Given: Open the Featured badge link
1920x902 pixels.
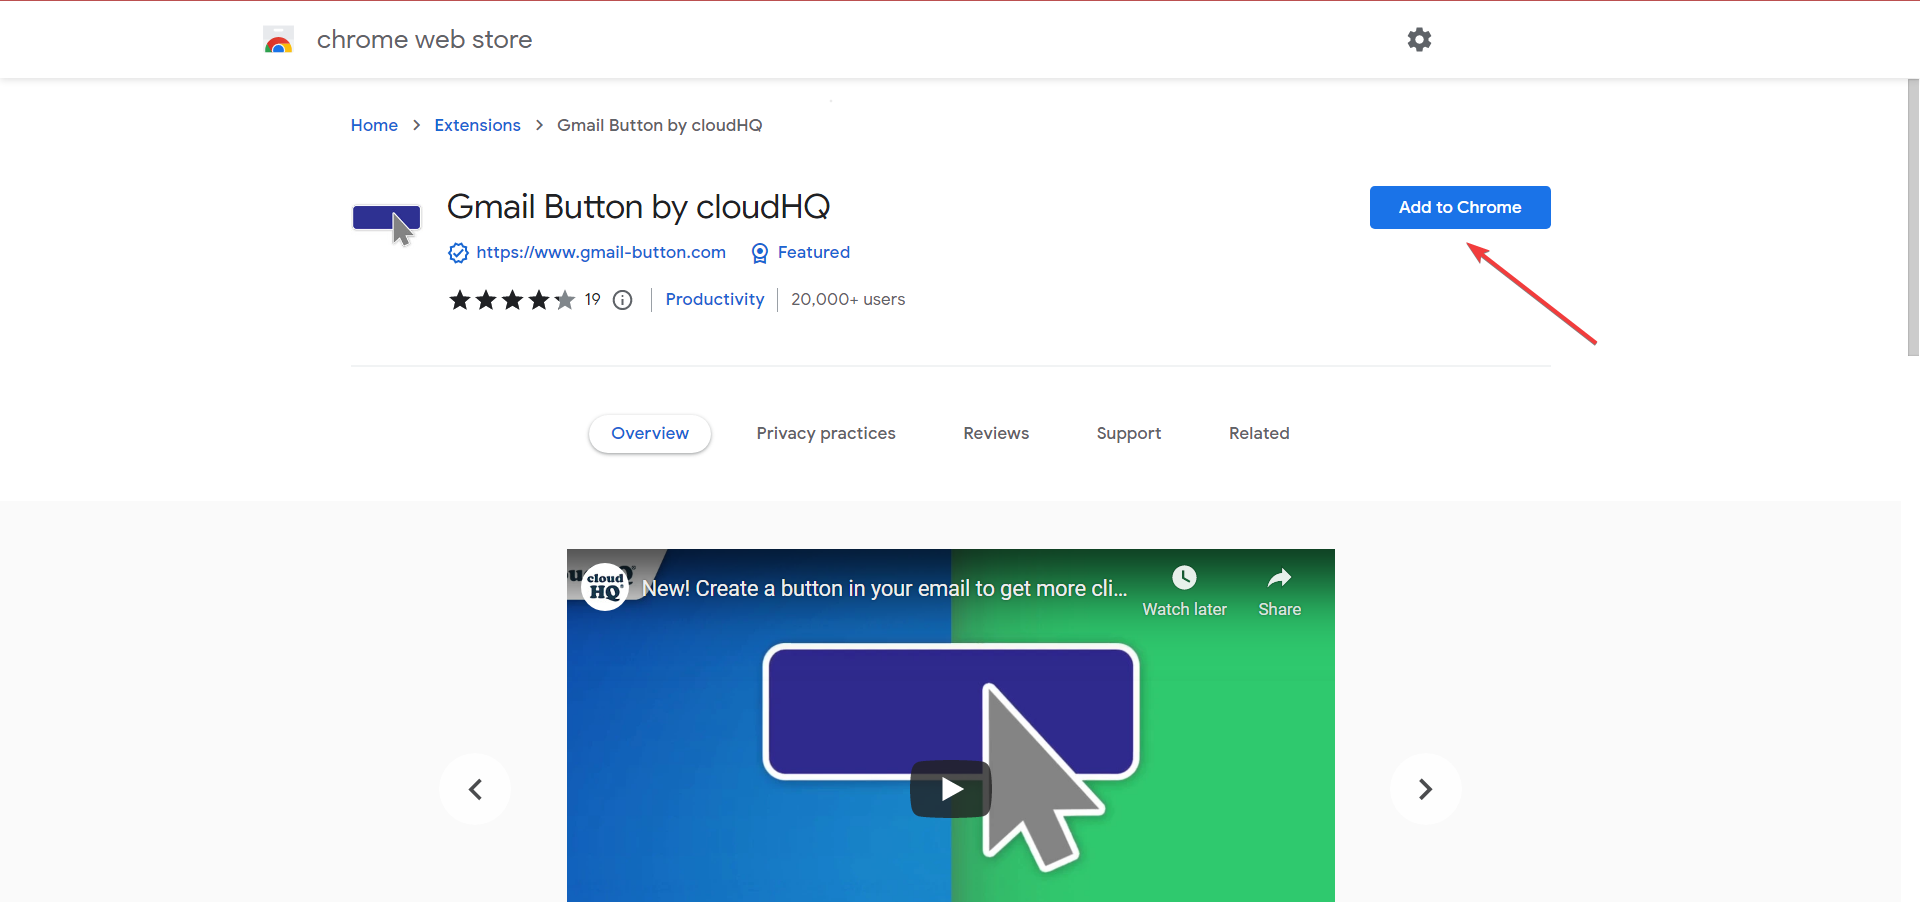Looking at the screenshot, I should click(814, 253).
